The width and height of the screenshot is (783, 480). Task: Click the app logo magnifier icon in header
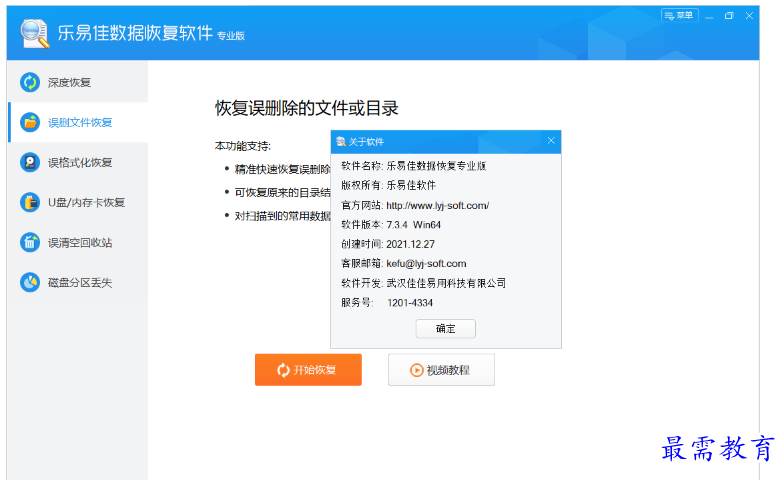[x=35, y=33]
